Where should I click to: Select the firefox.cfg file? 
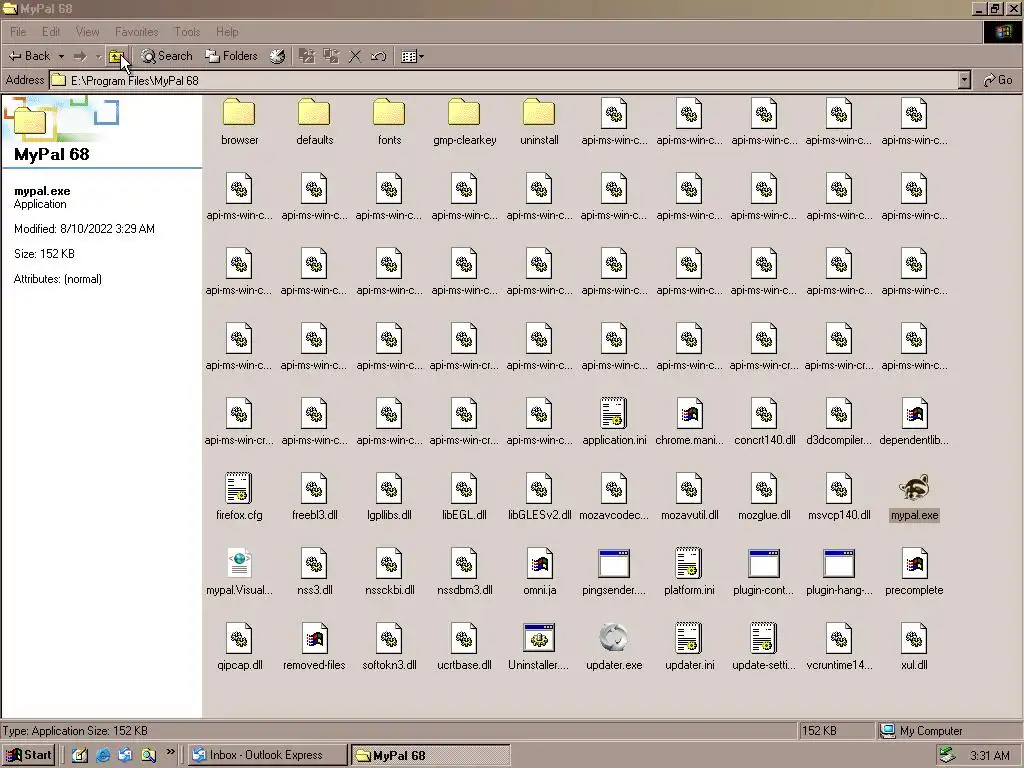[x=239, y=497]
